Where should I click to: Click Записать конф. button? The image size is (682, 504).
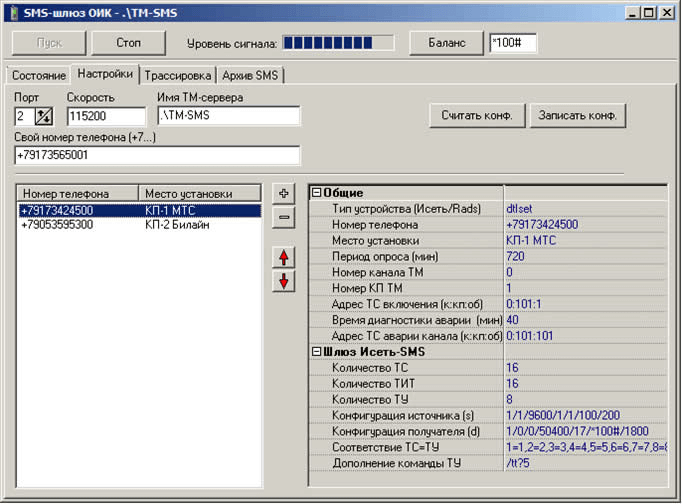[x=577, y=115]
